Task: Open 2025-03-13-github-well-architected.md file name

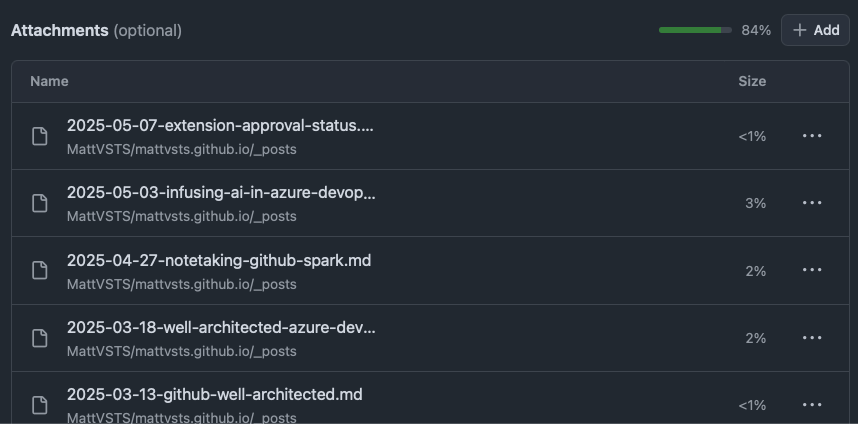Action: (x=214, y=394)
